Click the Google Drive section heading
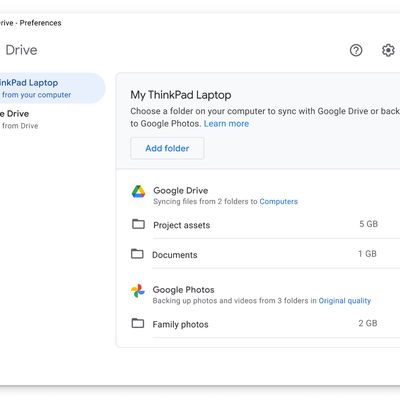Screen dimensions: 400x400 click(x=181, y=191)
